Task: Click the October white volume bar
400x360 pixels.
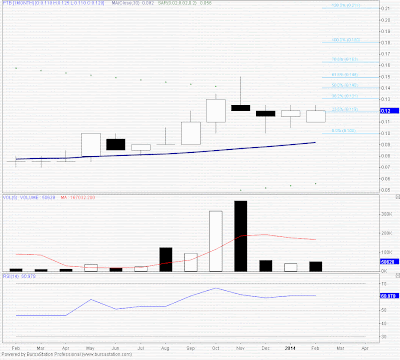Action: click(x=216, y=241)
